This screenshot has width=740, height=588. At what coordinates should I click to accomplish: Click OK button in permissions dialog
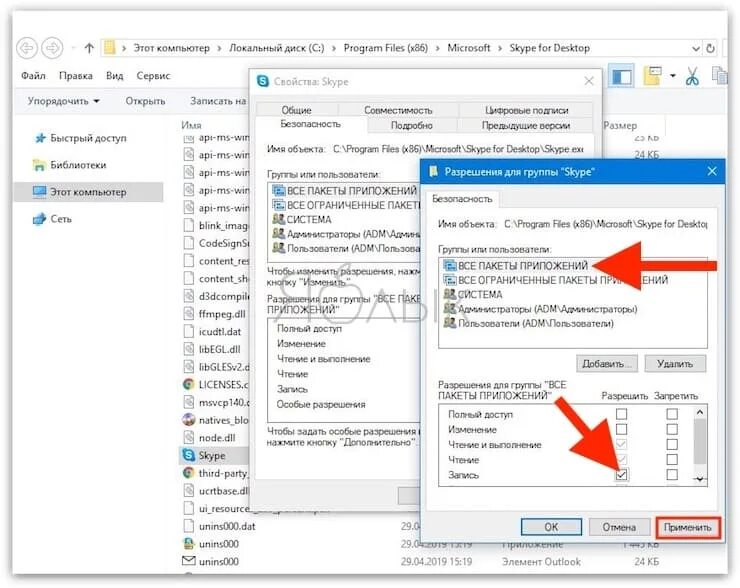point(551,527)
